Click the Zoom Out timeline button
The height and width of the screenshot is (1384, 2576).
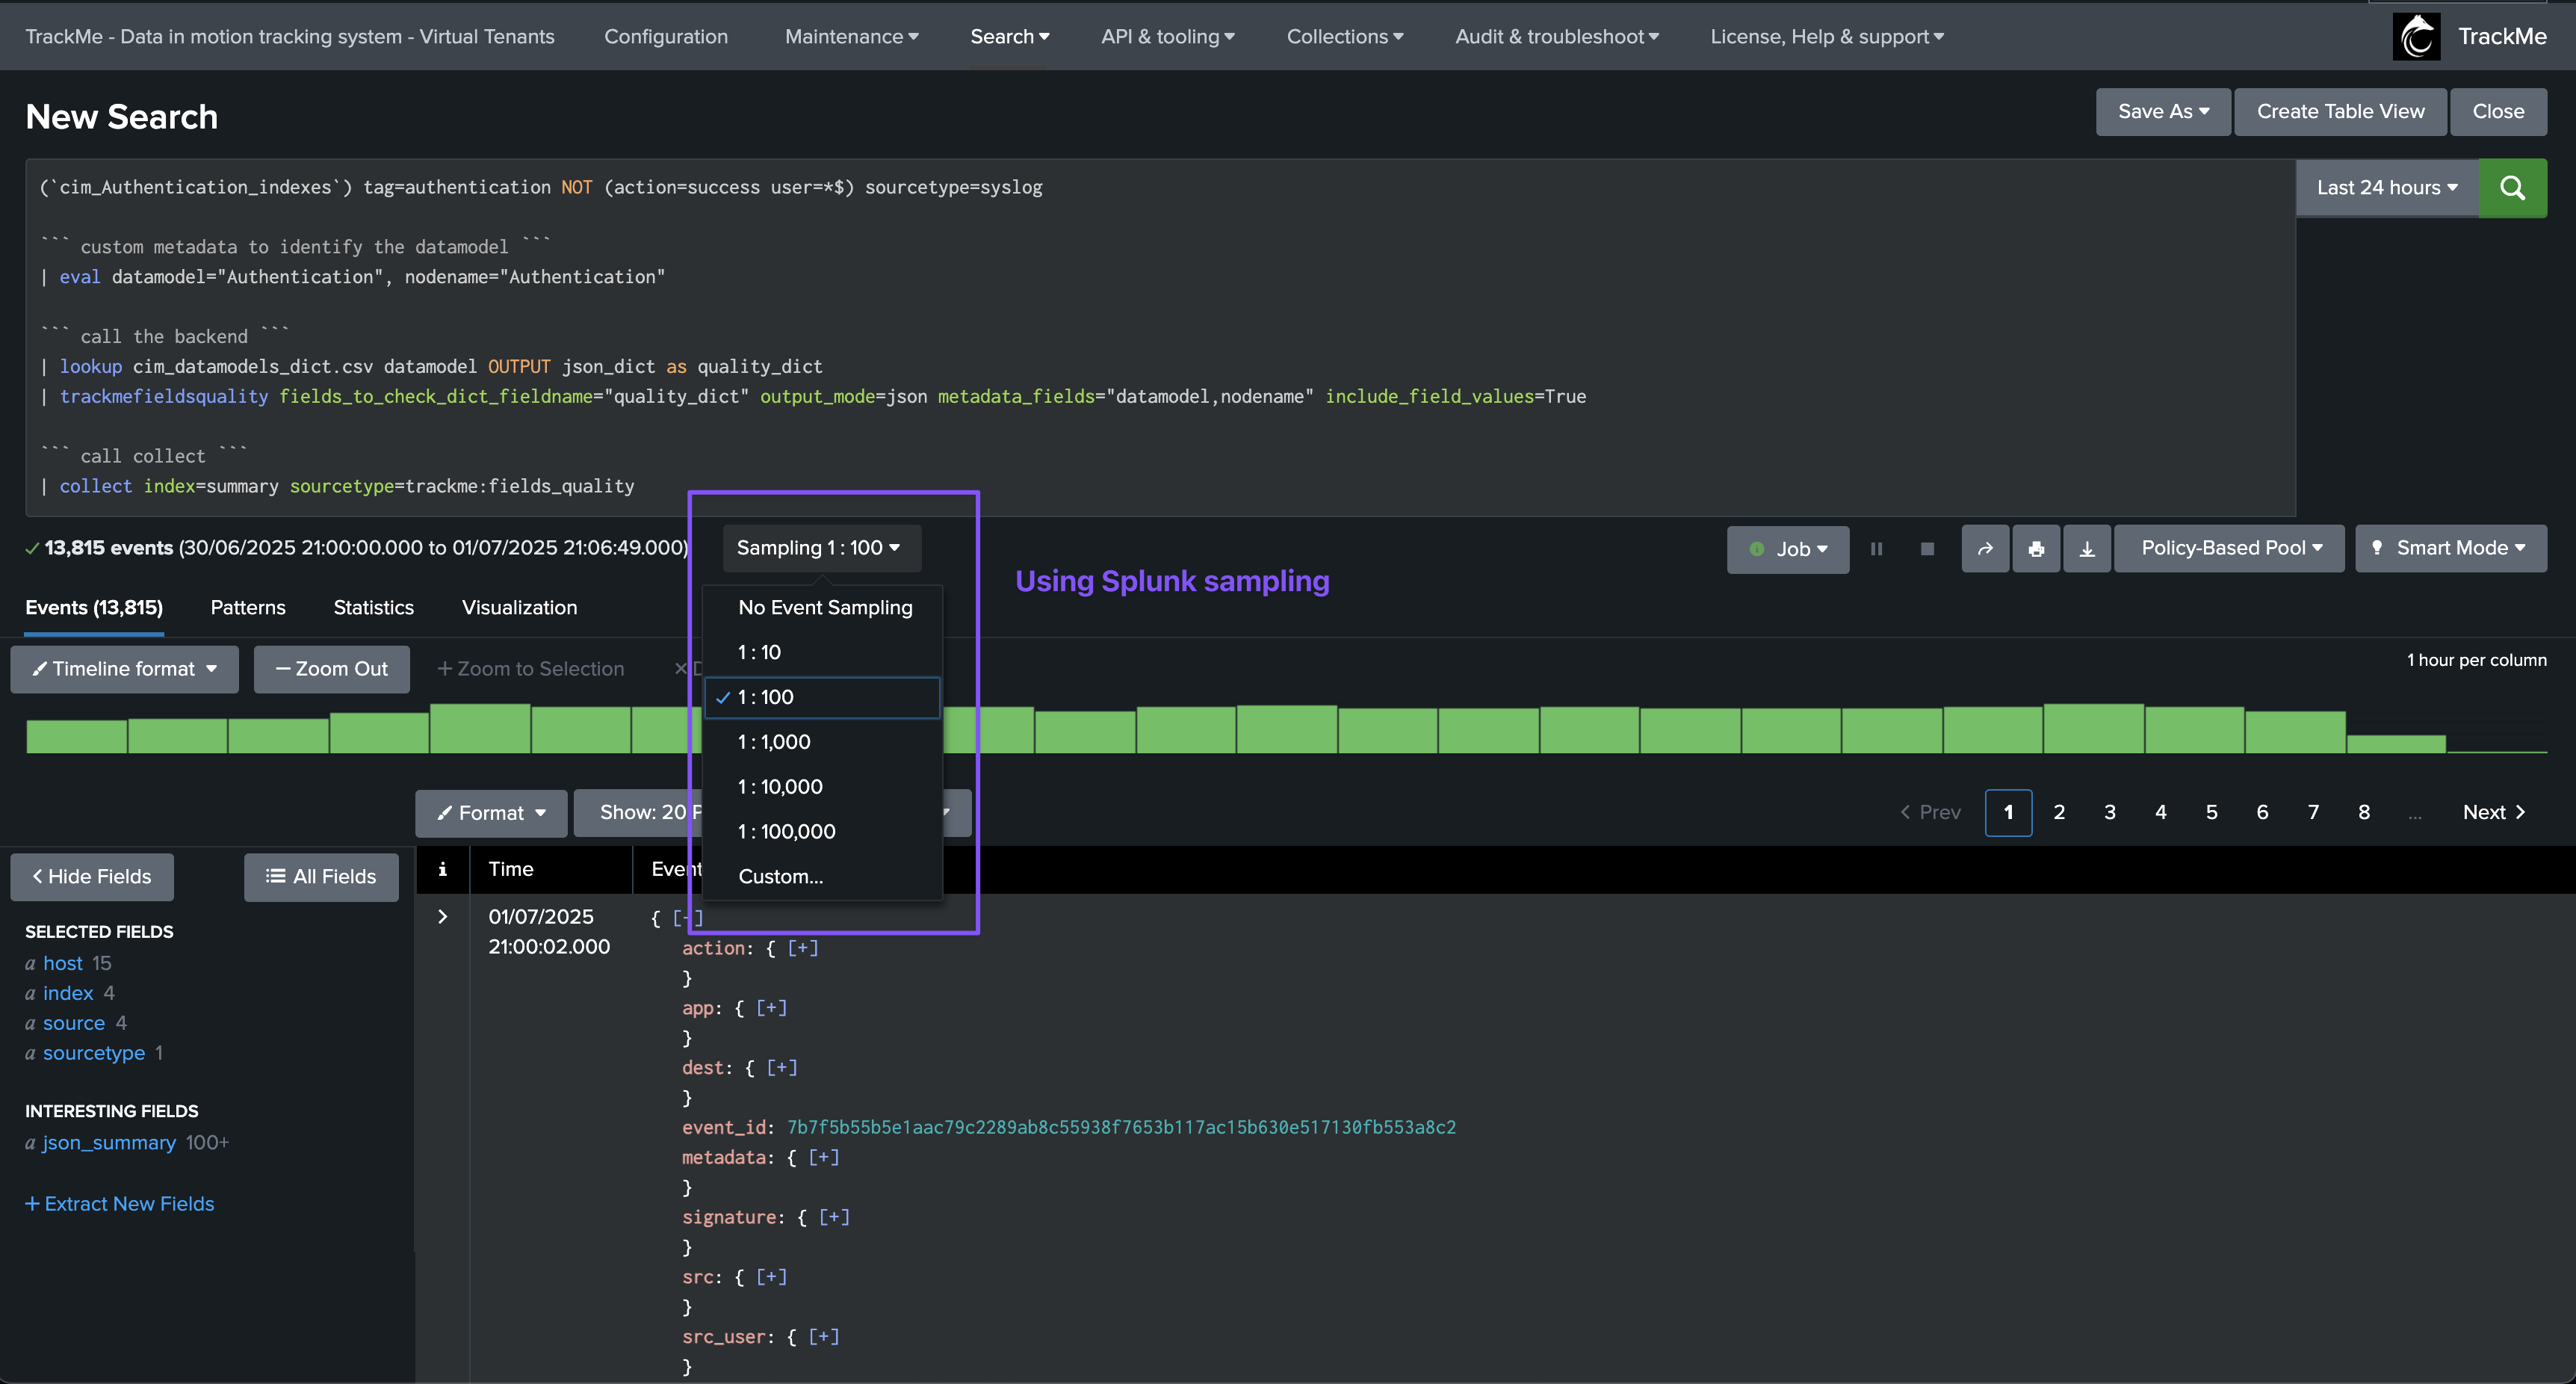332,669
